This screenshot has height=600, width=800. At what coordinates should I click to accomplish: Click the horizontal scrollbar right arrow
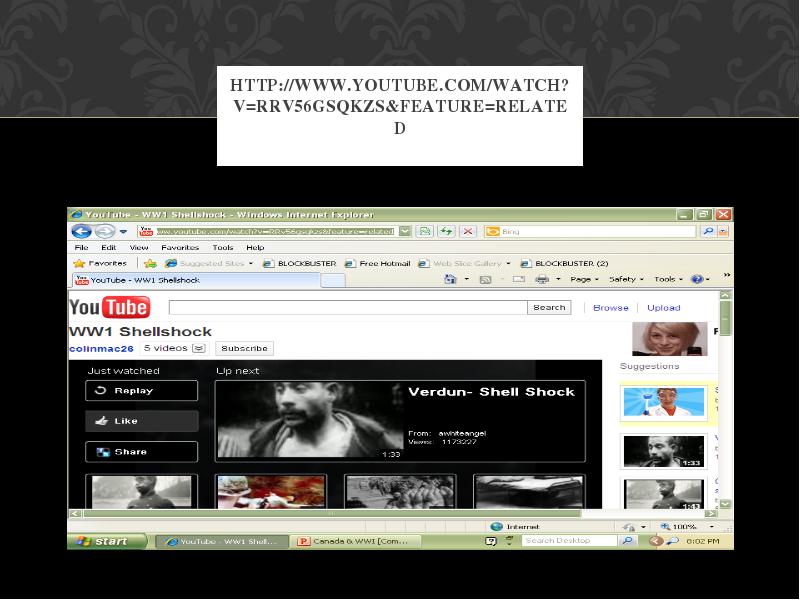(x=710, y=513)
